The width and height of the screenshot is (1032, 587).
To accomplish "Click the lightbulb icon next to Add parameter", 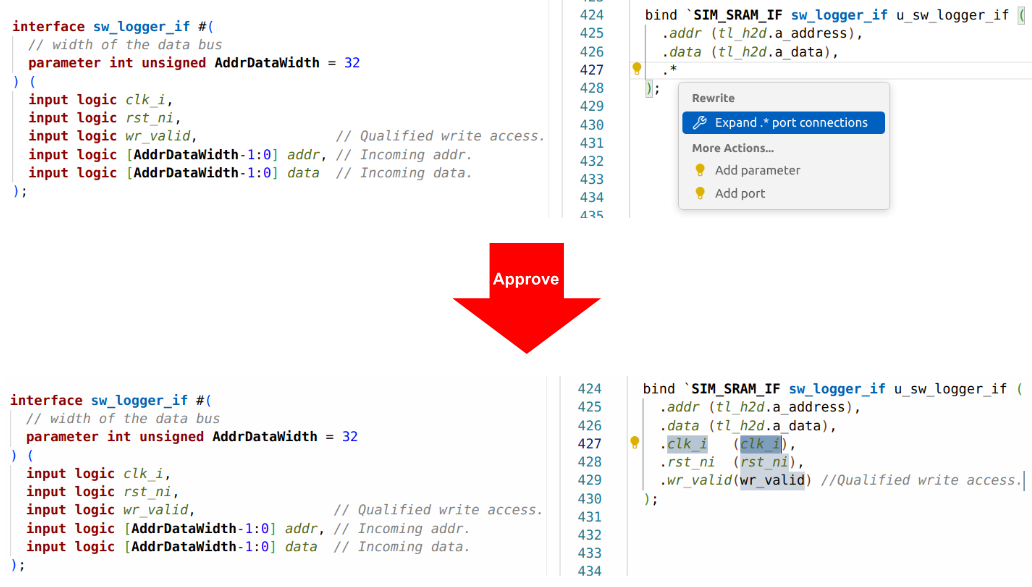I will (x=700, y=171).
